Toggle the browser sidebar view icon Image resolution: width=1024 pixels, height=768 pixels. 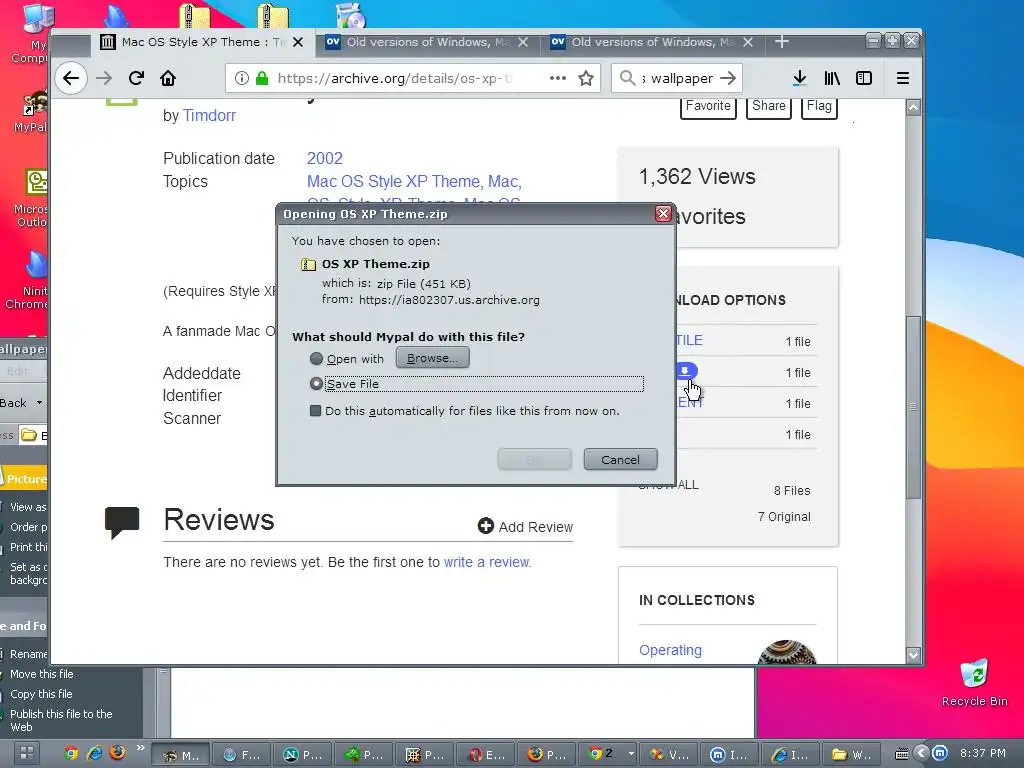[864, 78]
